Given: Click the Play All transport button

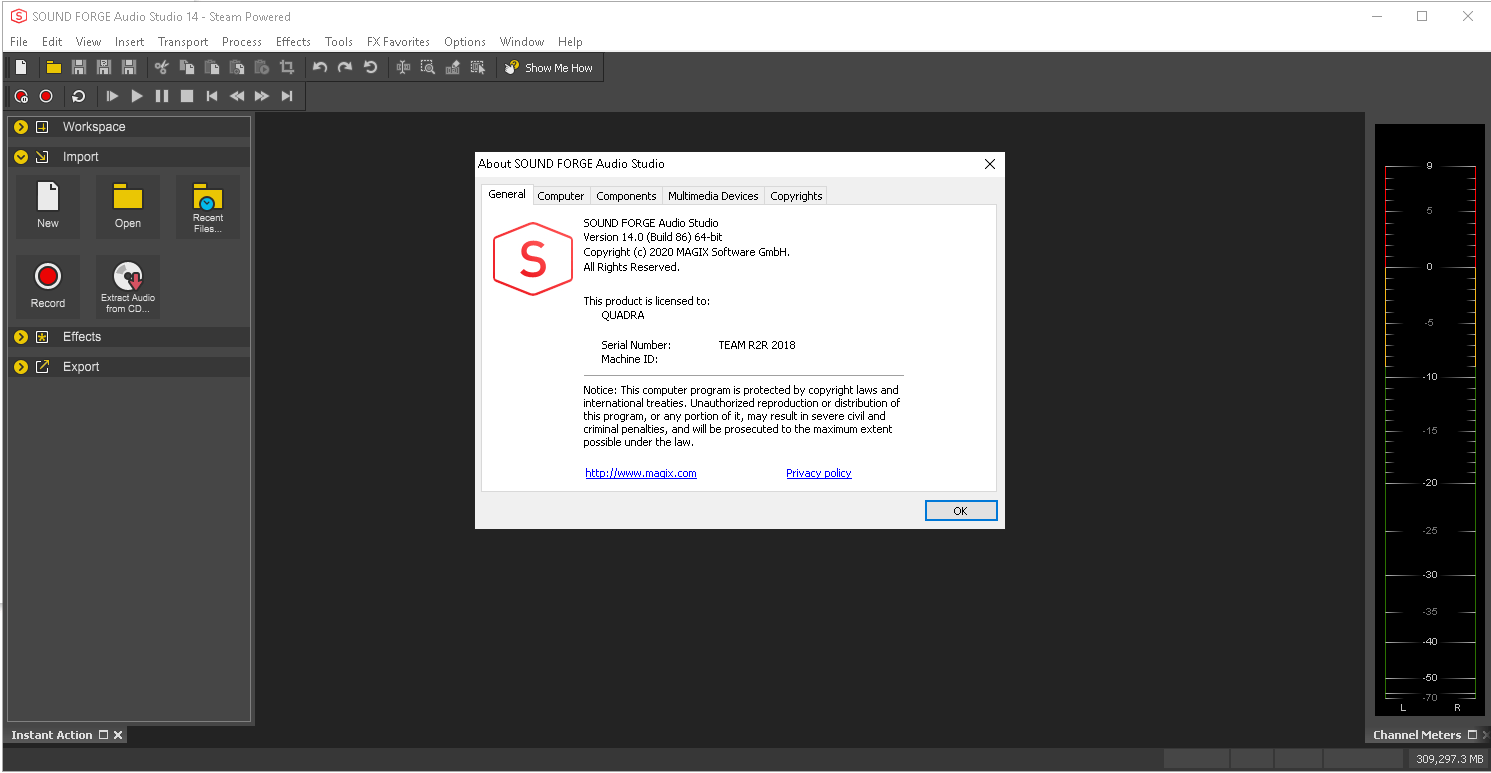Looking at the screenshot, I should click(x=112, y=96).
